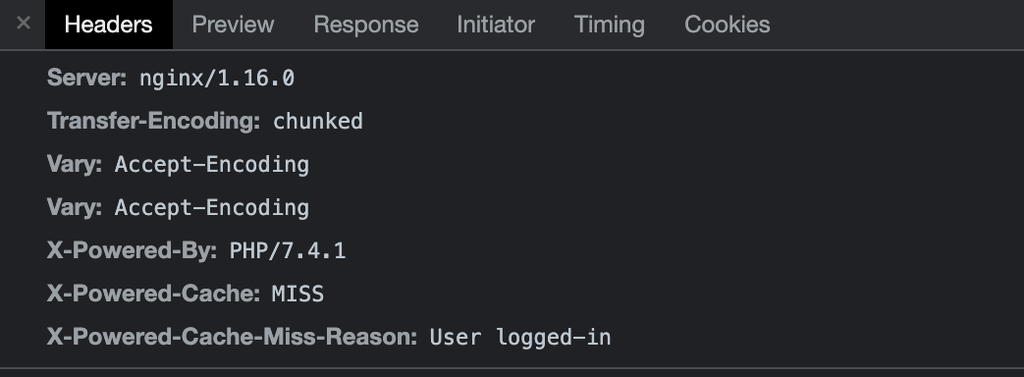This screenshot has height=377, width=1024.
Task: Click the User logged-in value
Action: pyautogui.click(x=520, y=338)
